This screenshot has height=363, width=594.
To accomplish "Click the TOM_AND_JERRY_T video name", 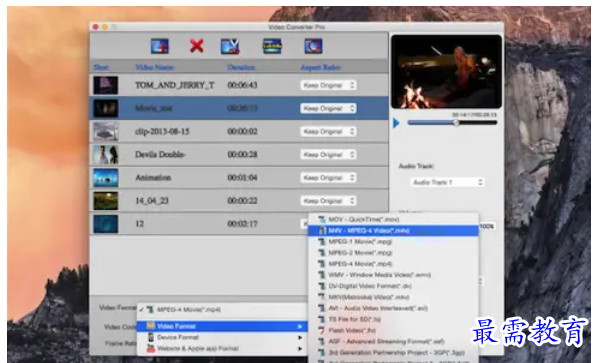I will tap(175, 85).
